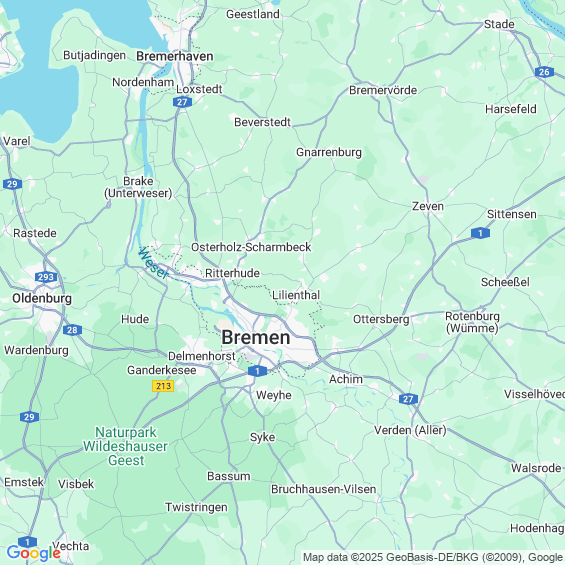
Task: Click the A29 shield near Varel
Action: click(12, 184)
